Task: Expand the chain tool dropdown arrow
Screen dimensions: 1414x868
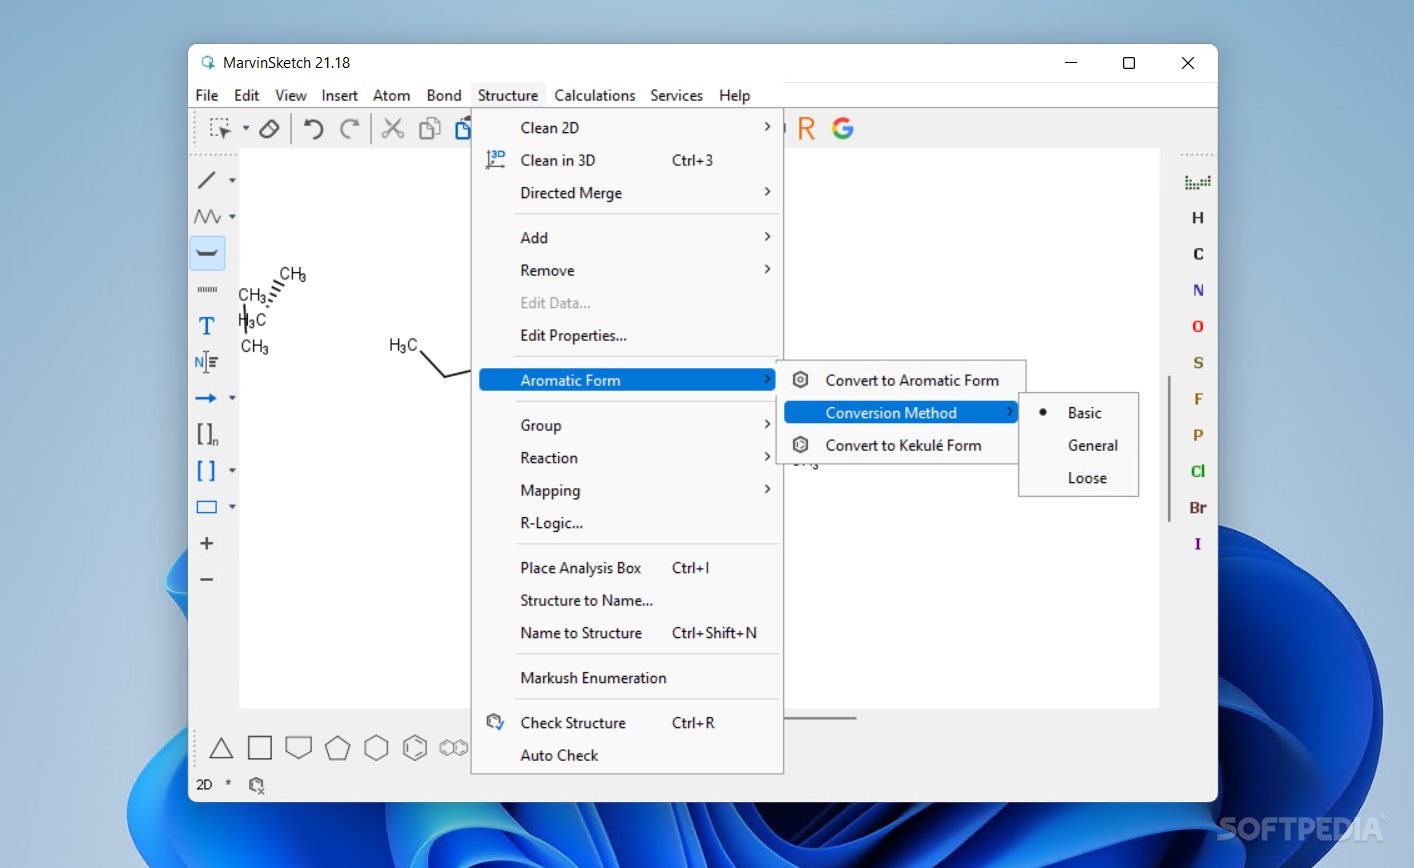Action: (232, 216)
